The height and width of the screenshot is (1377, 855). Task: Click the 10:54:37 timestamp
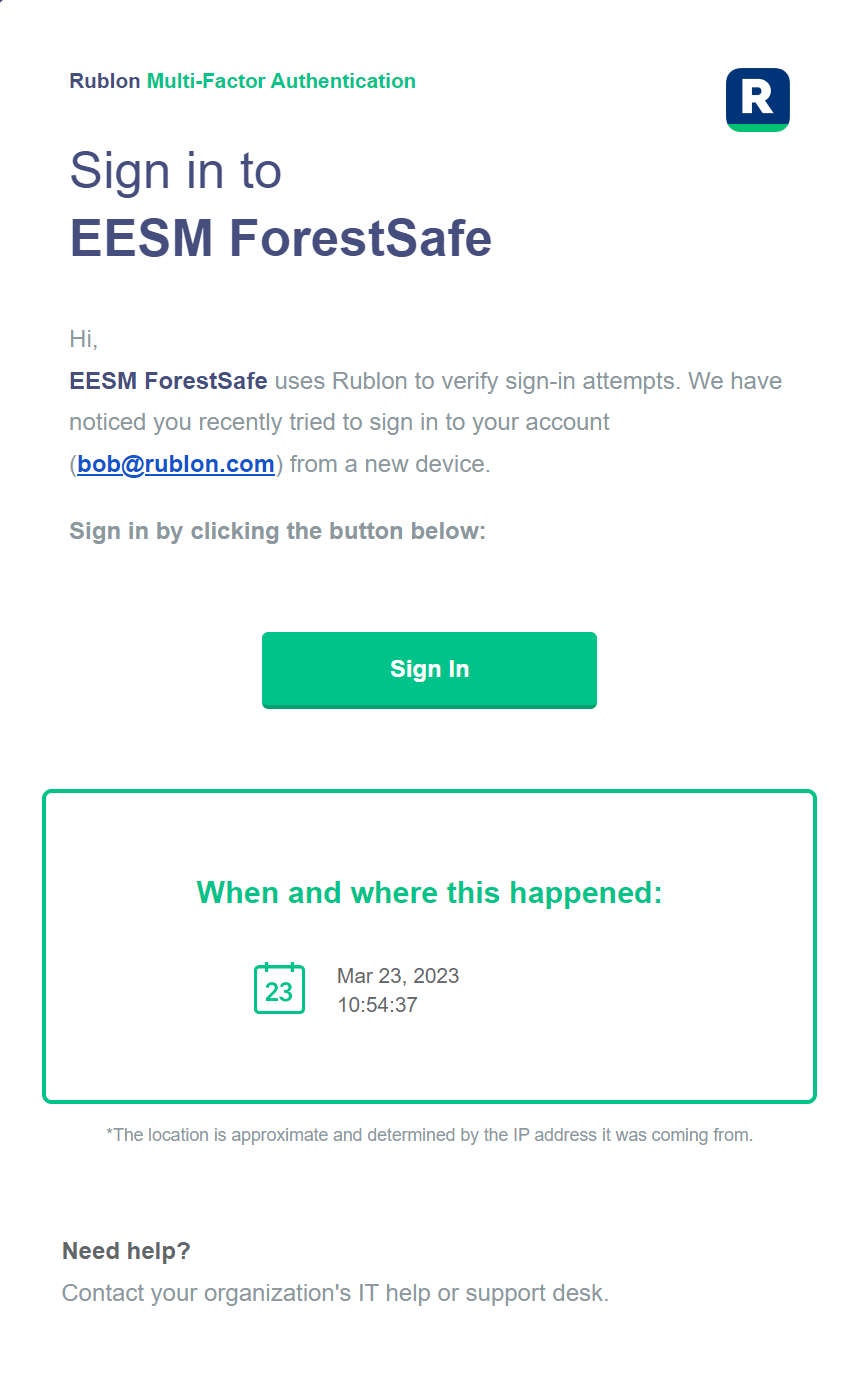click(377, 1005)
